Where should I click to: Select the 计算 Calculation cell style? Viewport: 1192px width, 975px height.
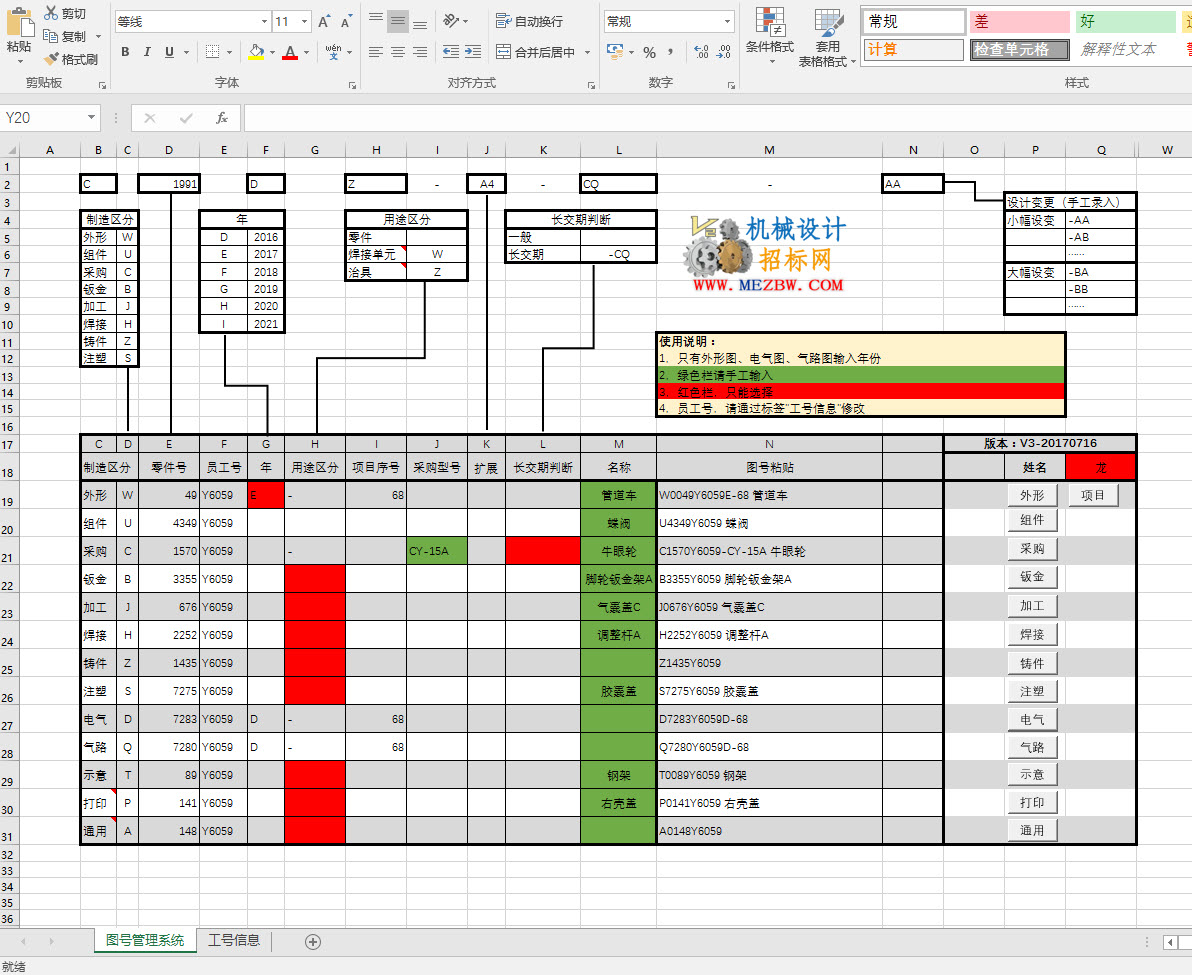tap(915, 49)
